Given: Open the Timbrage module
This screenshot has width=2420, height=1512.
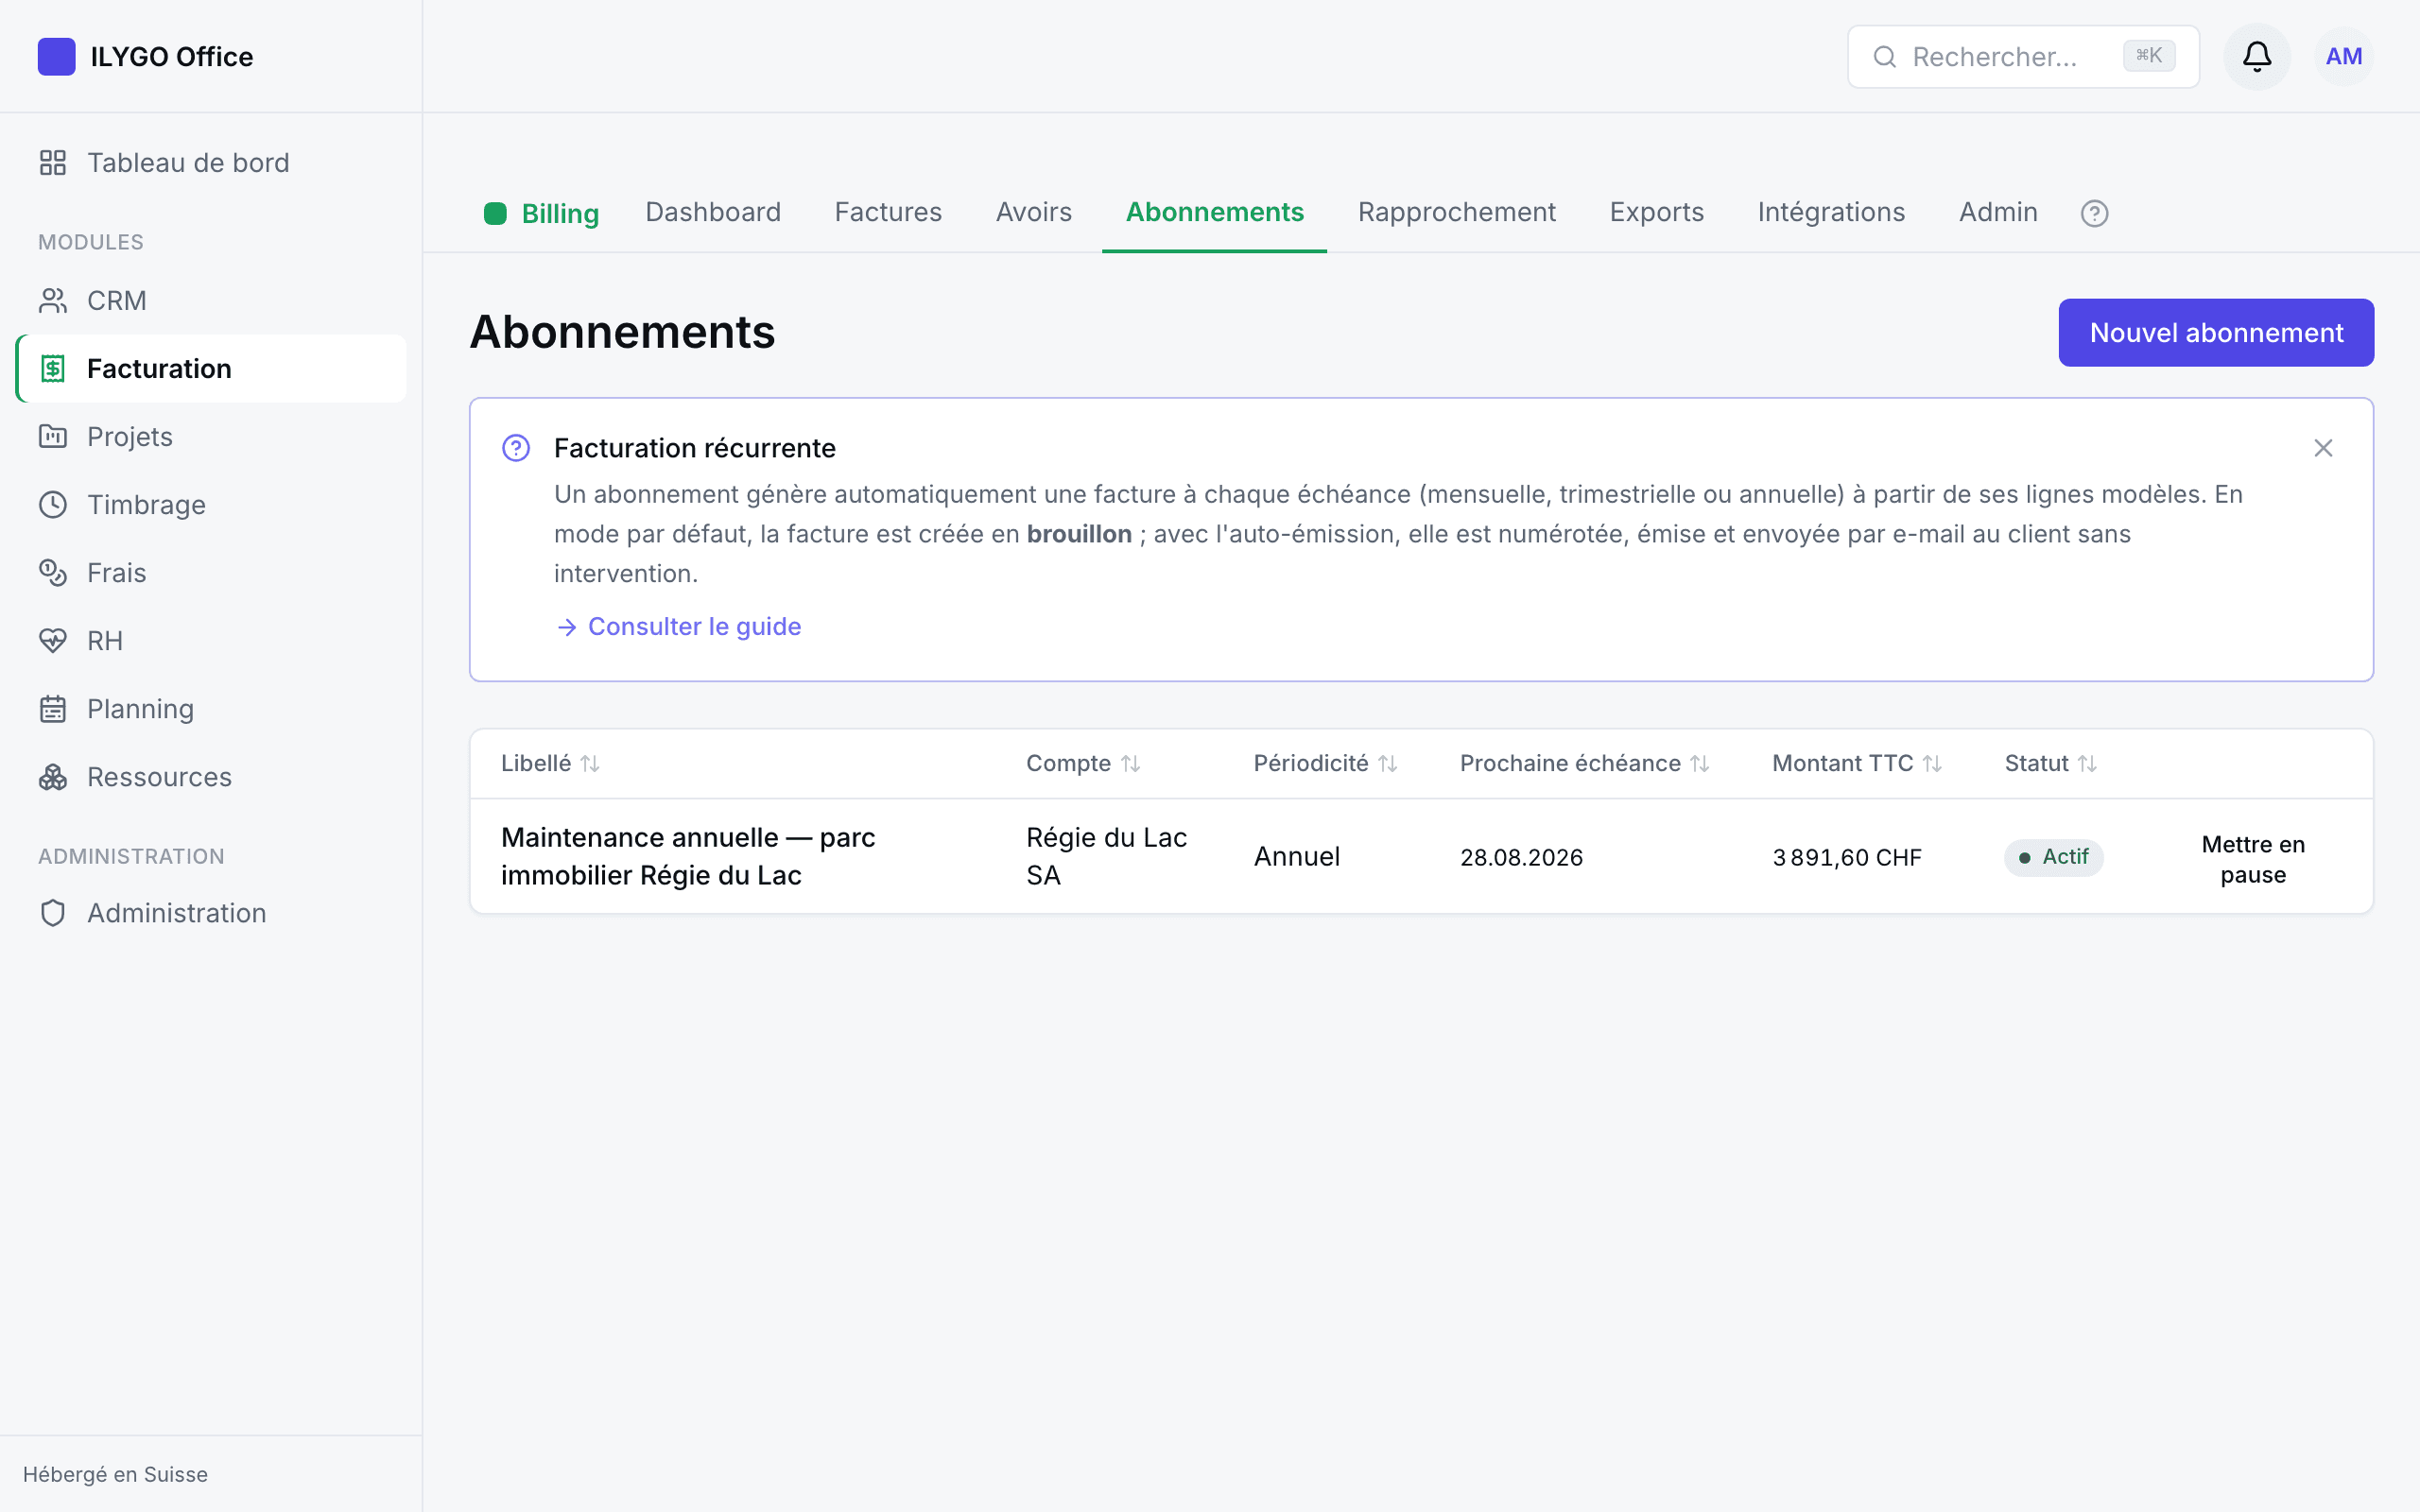Looking at the screenshot, I should [211, 505].
